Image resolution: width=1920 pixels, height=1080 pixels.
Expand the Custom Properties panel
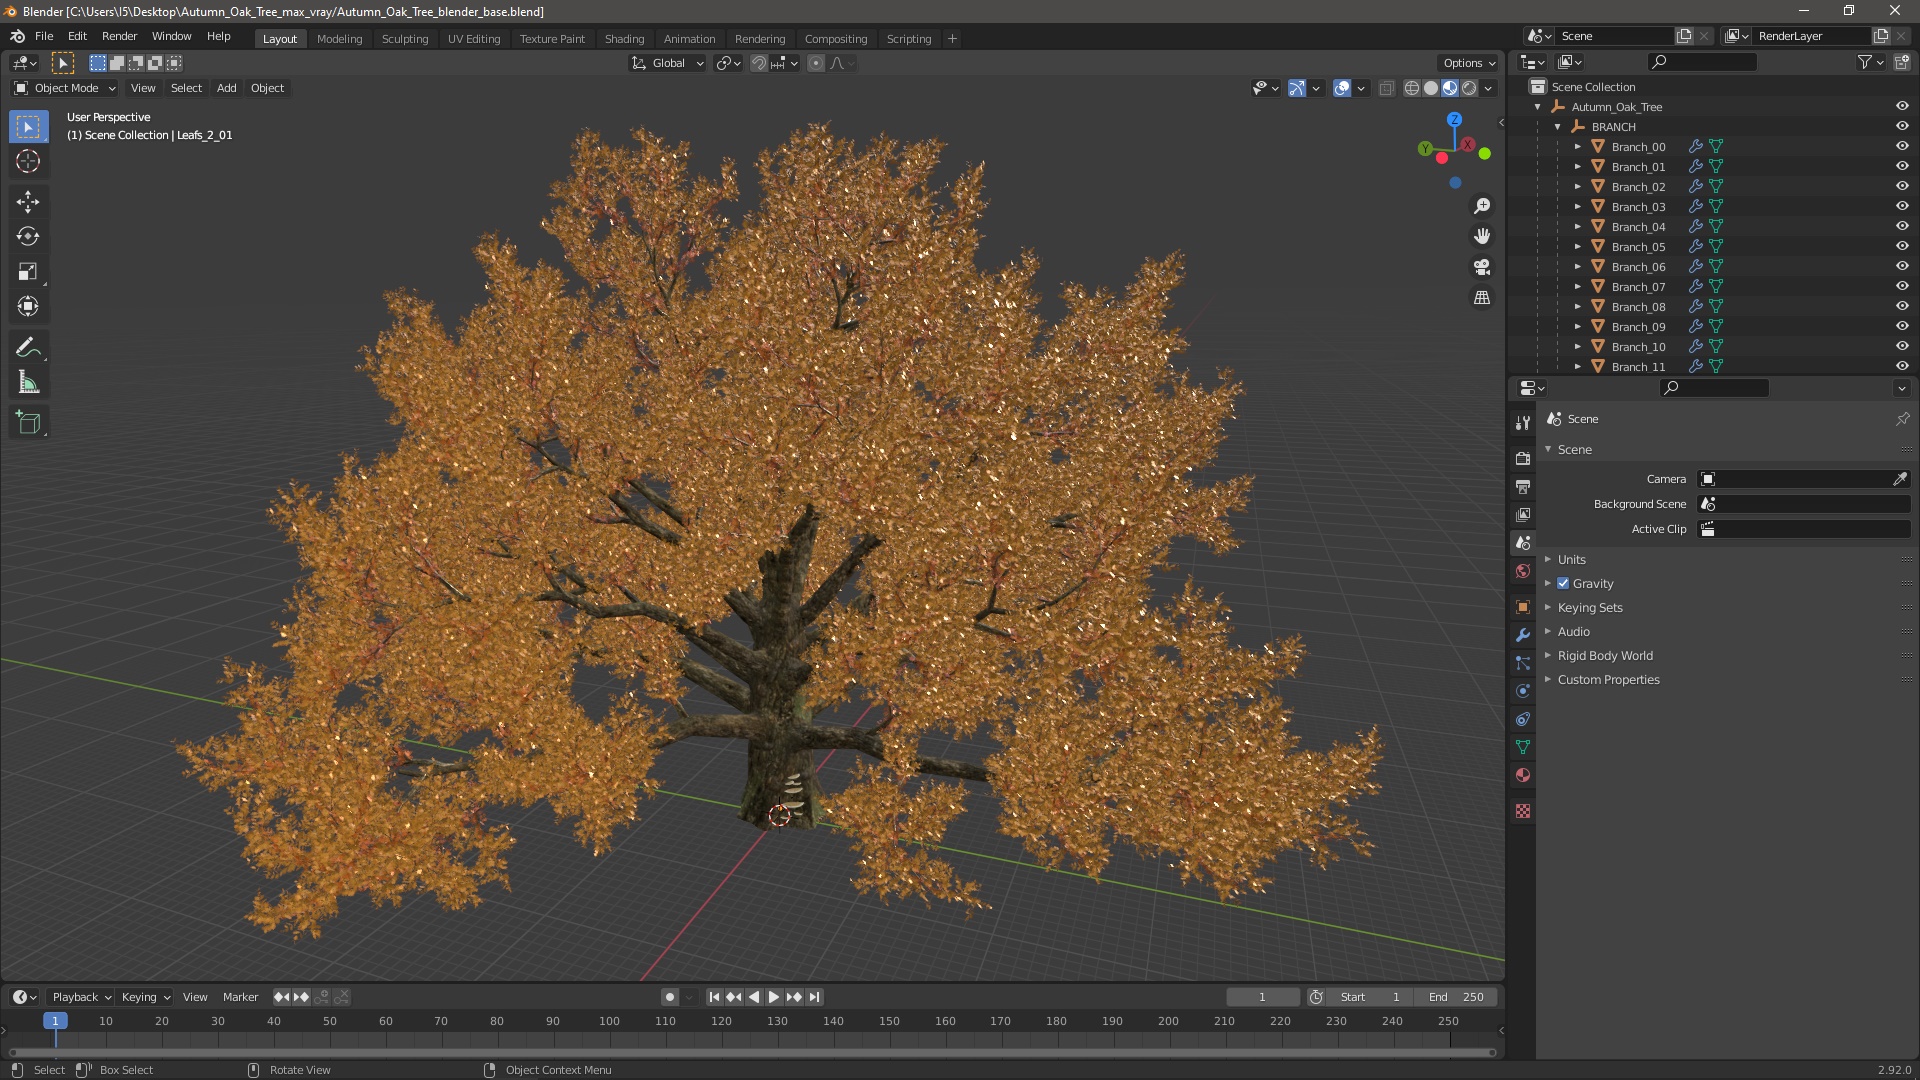1608,679
